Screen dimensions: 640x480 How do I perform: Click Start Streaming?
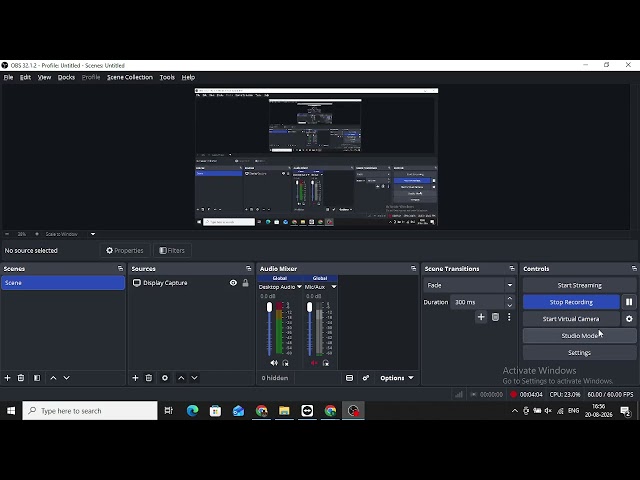[579, 285]
